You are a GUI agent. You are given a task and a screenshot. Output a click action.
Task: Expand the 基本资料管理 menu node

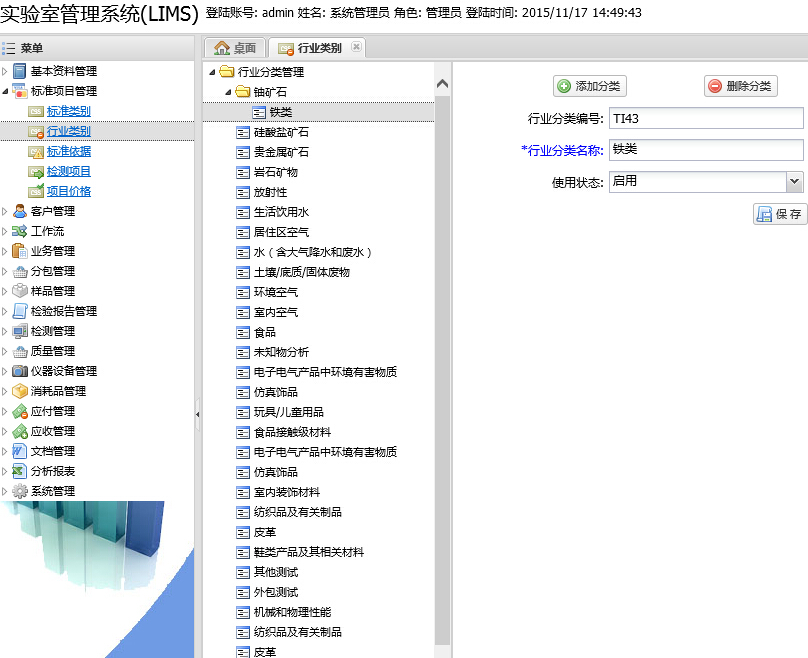pyautogui.click(x=5, y=71)
